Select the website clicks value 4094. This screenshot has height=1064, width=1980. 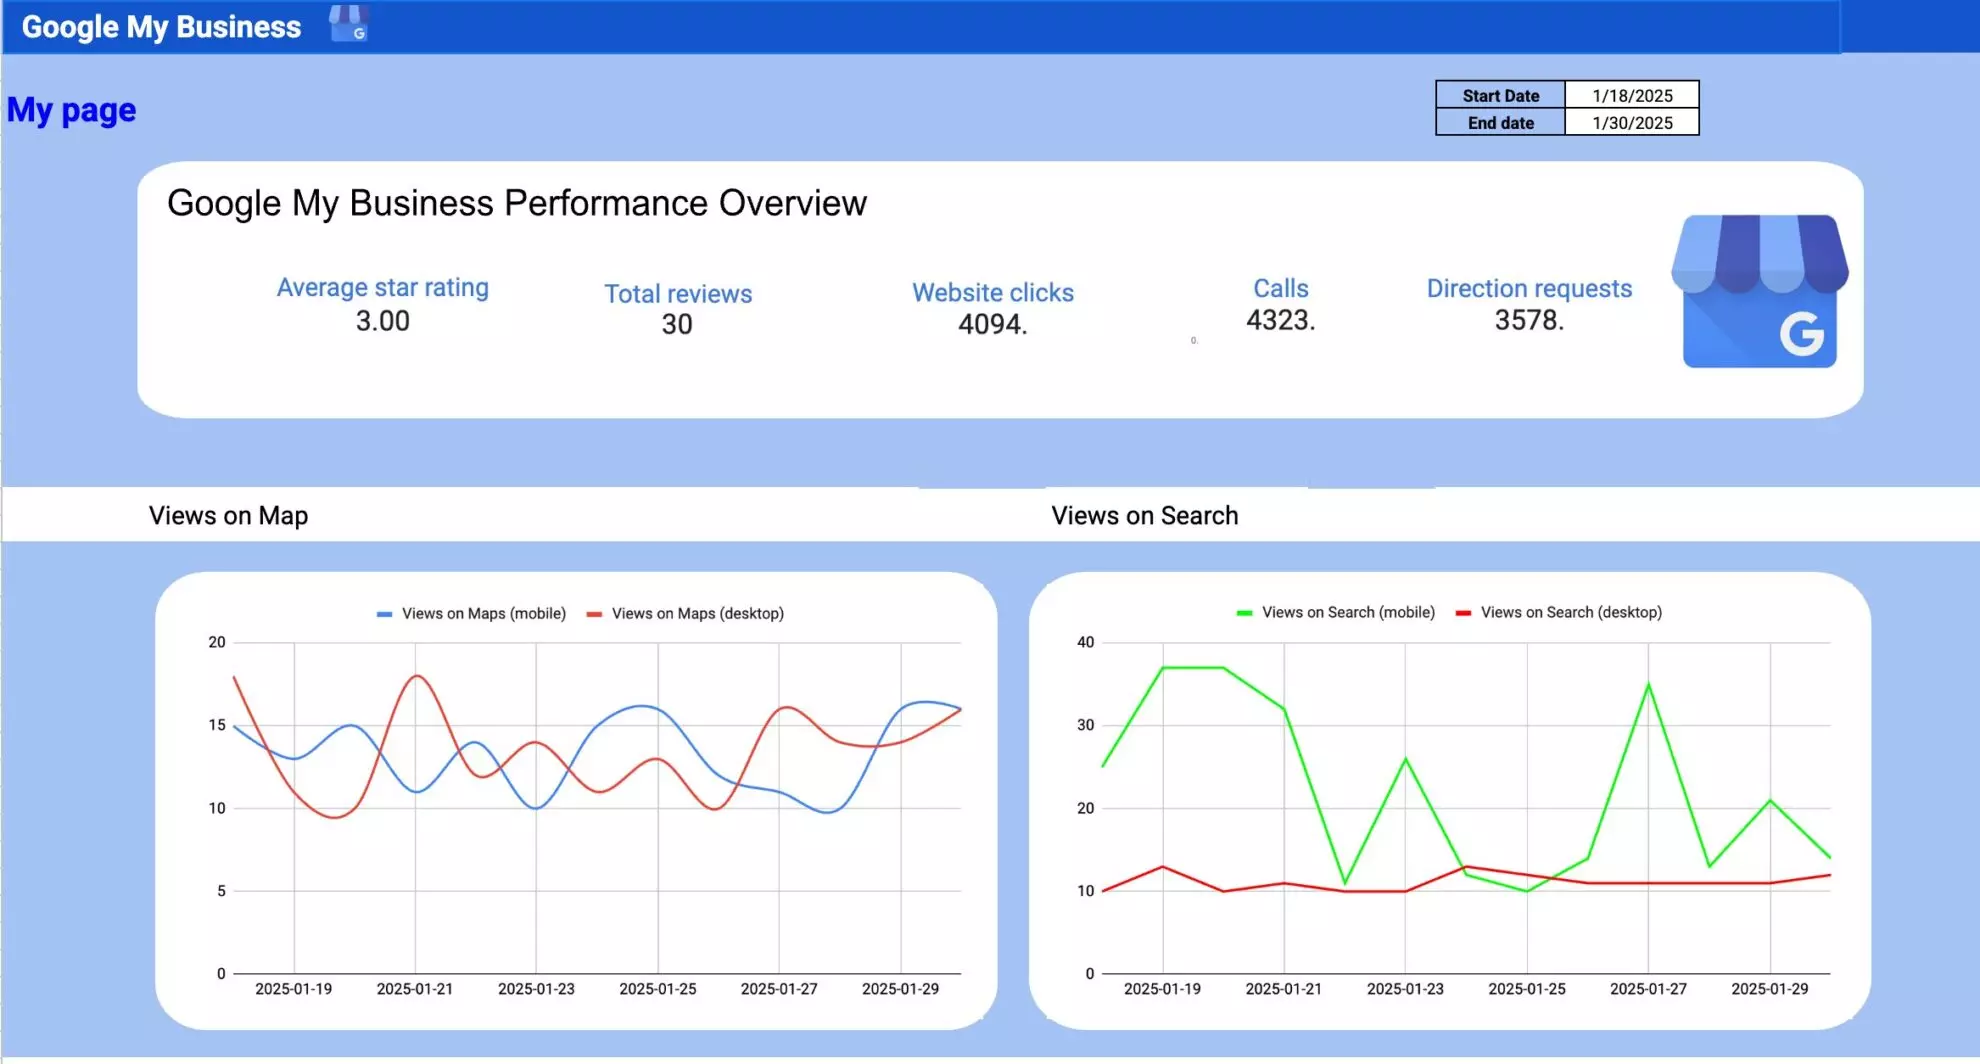[x=993, y=324]
